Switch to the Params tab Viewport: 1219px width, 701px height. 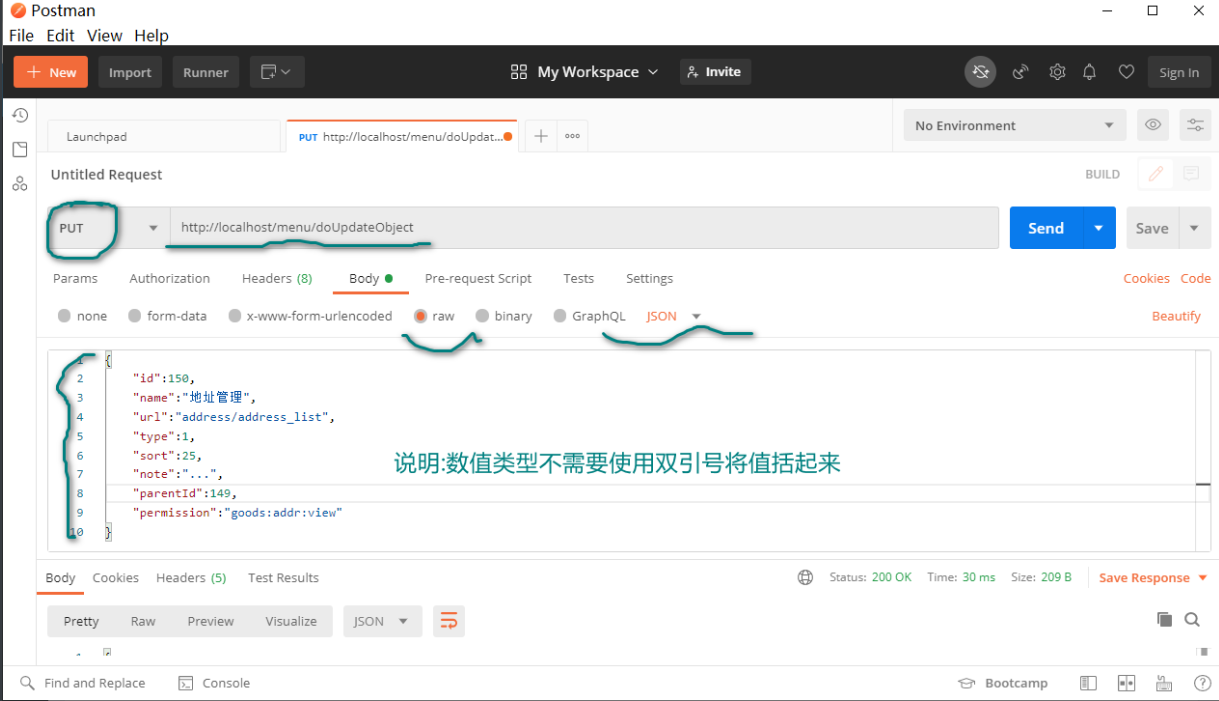tap(75, 278)
